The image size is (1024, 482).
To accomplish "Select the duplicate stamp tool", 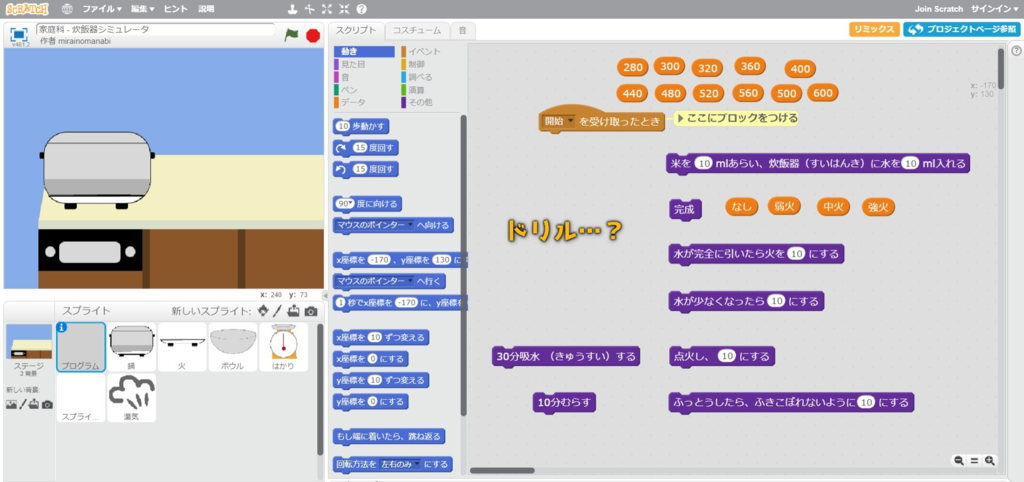I will (x=293, y=9).
